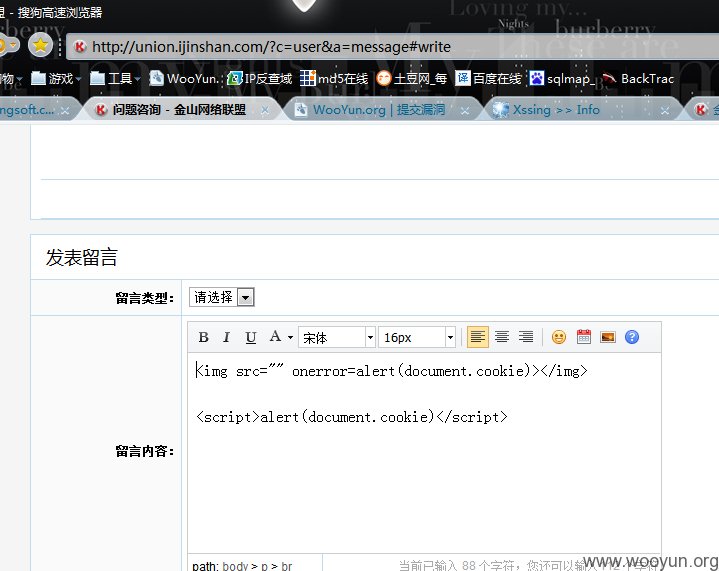Image resolution: width=719 pixels, height=571 pixels.
Task: Open the IP反查域 bookmark
Action: point(260,79)
